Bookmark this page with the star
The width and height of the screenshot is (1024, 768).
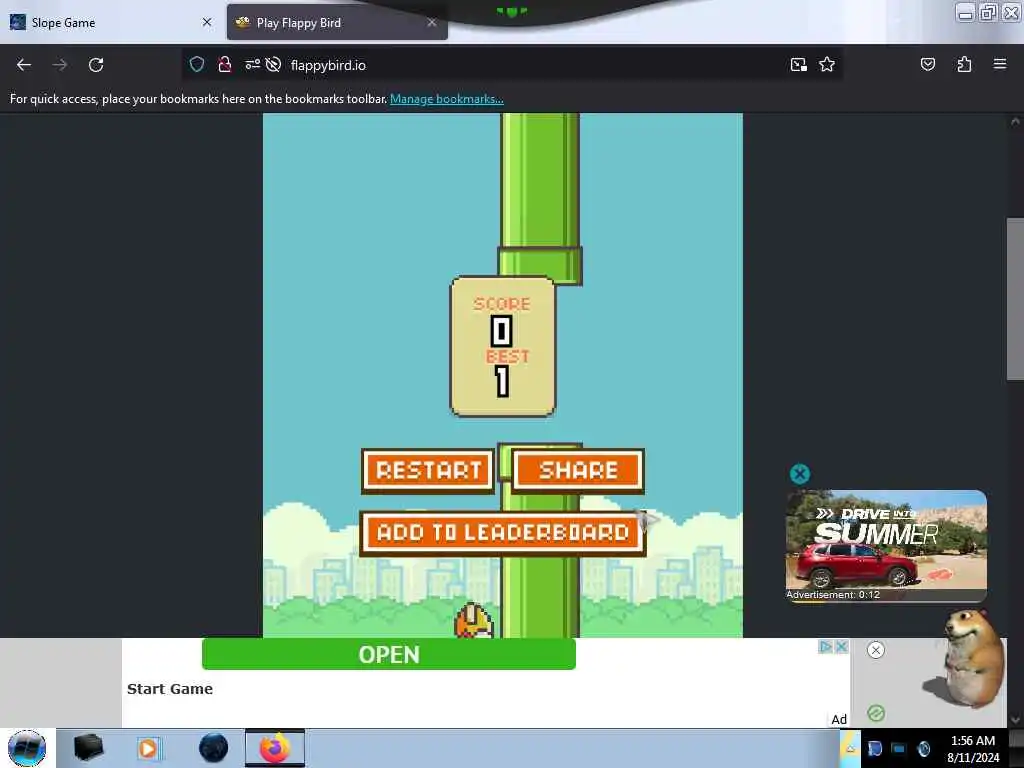827,64
